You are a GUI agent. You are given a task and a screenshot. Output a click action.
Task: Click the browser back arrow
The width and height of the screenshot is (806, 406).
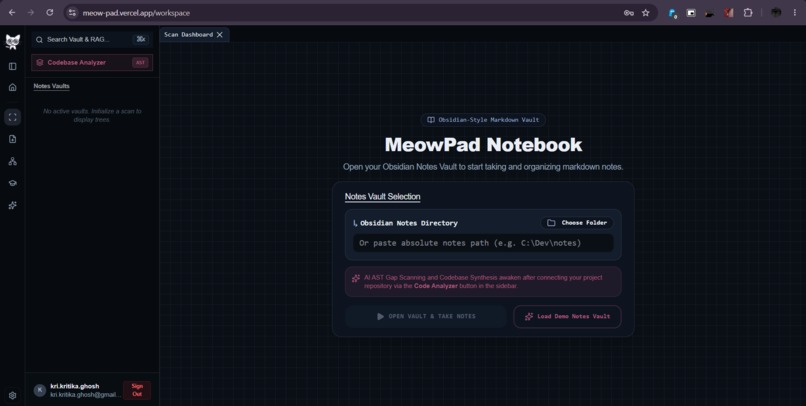pos(12,12)
